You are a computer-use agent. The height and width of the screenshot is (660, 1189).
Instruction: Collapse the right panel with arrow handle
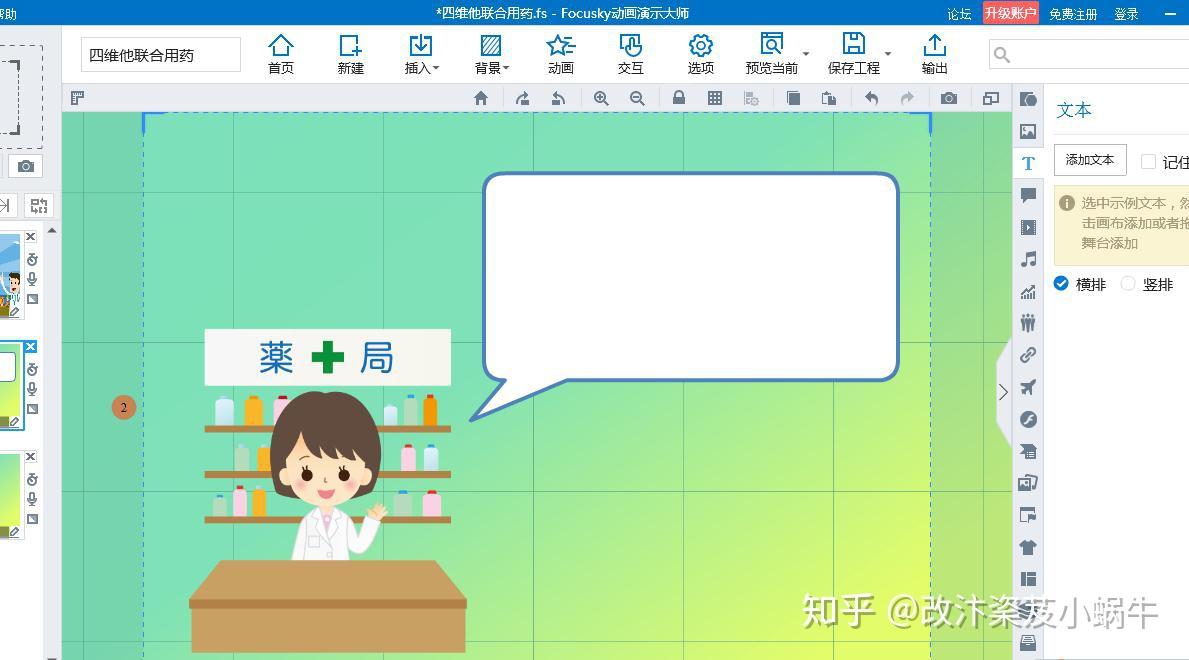(x=1003, y=391)
